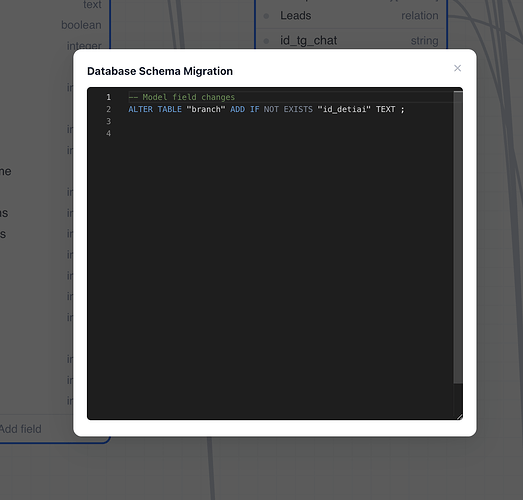Click the "branch" table name in code
The width and height of the screenshot is (523, 500).
206,109
